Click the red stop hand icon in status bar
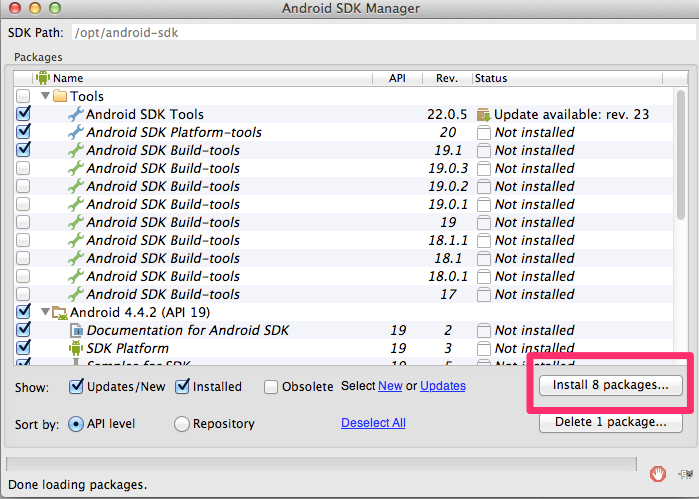The image size is (699, 499). (x=658, y=474)
